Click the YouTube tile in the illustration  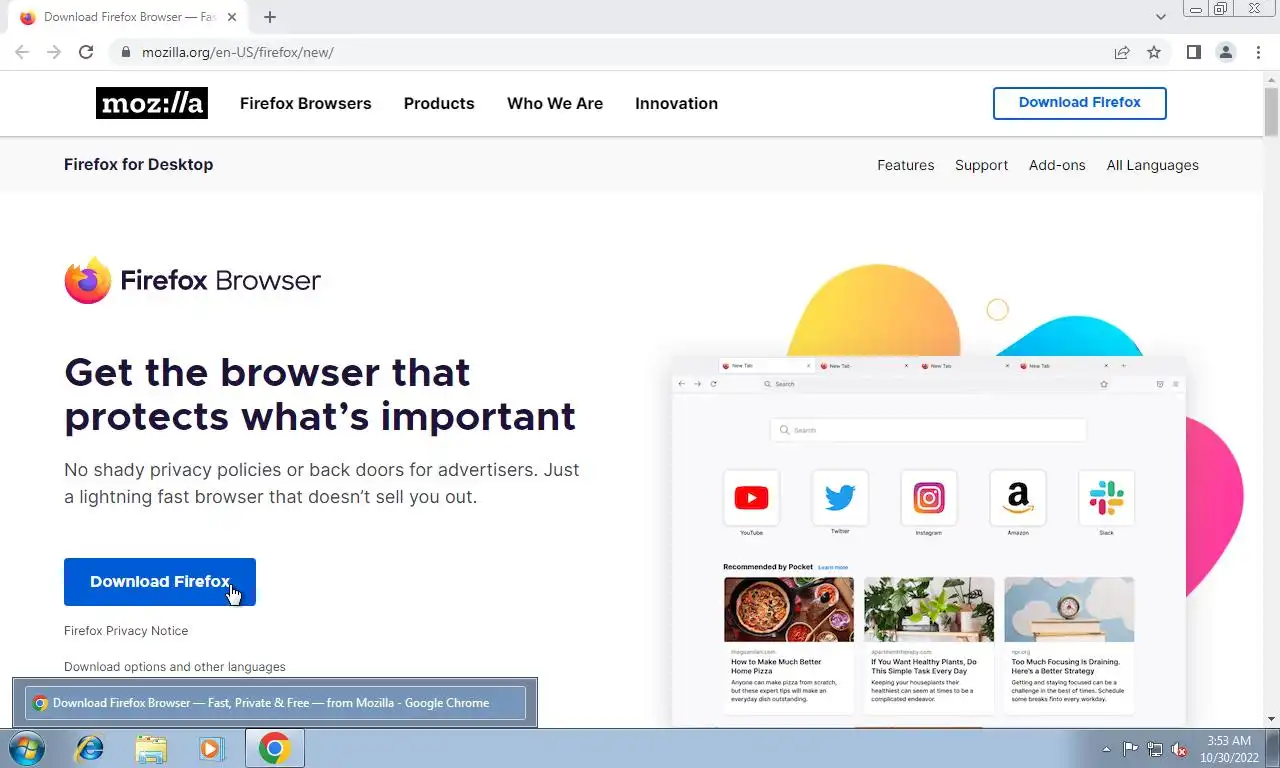[x=751, y=498]
